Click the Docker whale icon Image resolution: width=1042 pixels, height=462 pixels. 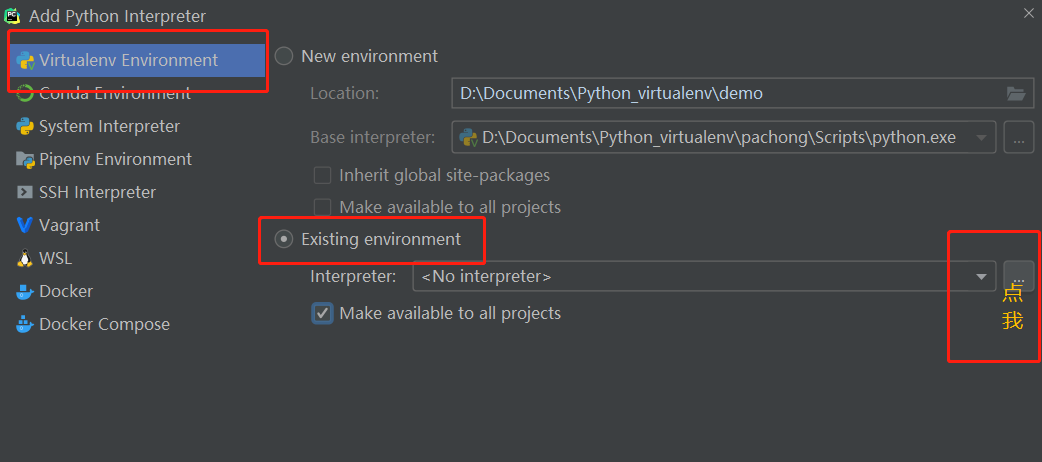25,291
